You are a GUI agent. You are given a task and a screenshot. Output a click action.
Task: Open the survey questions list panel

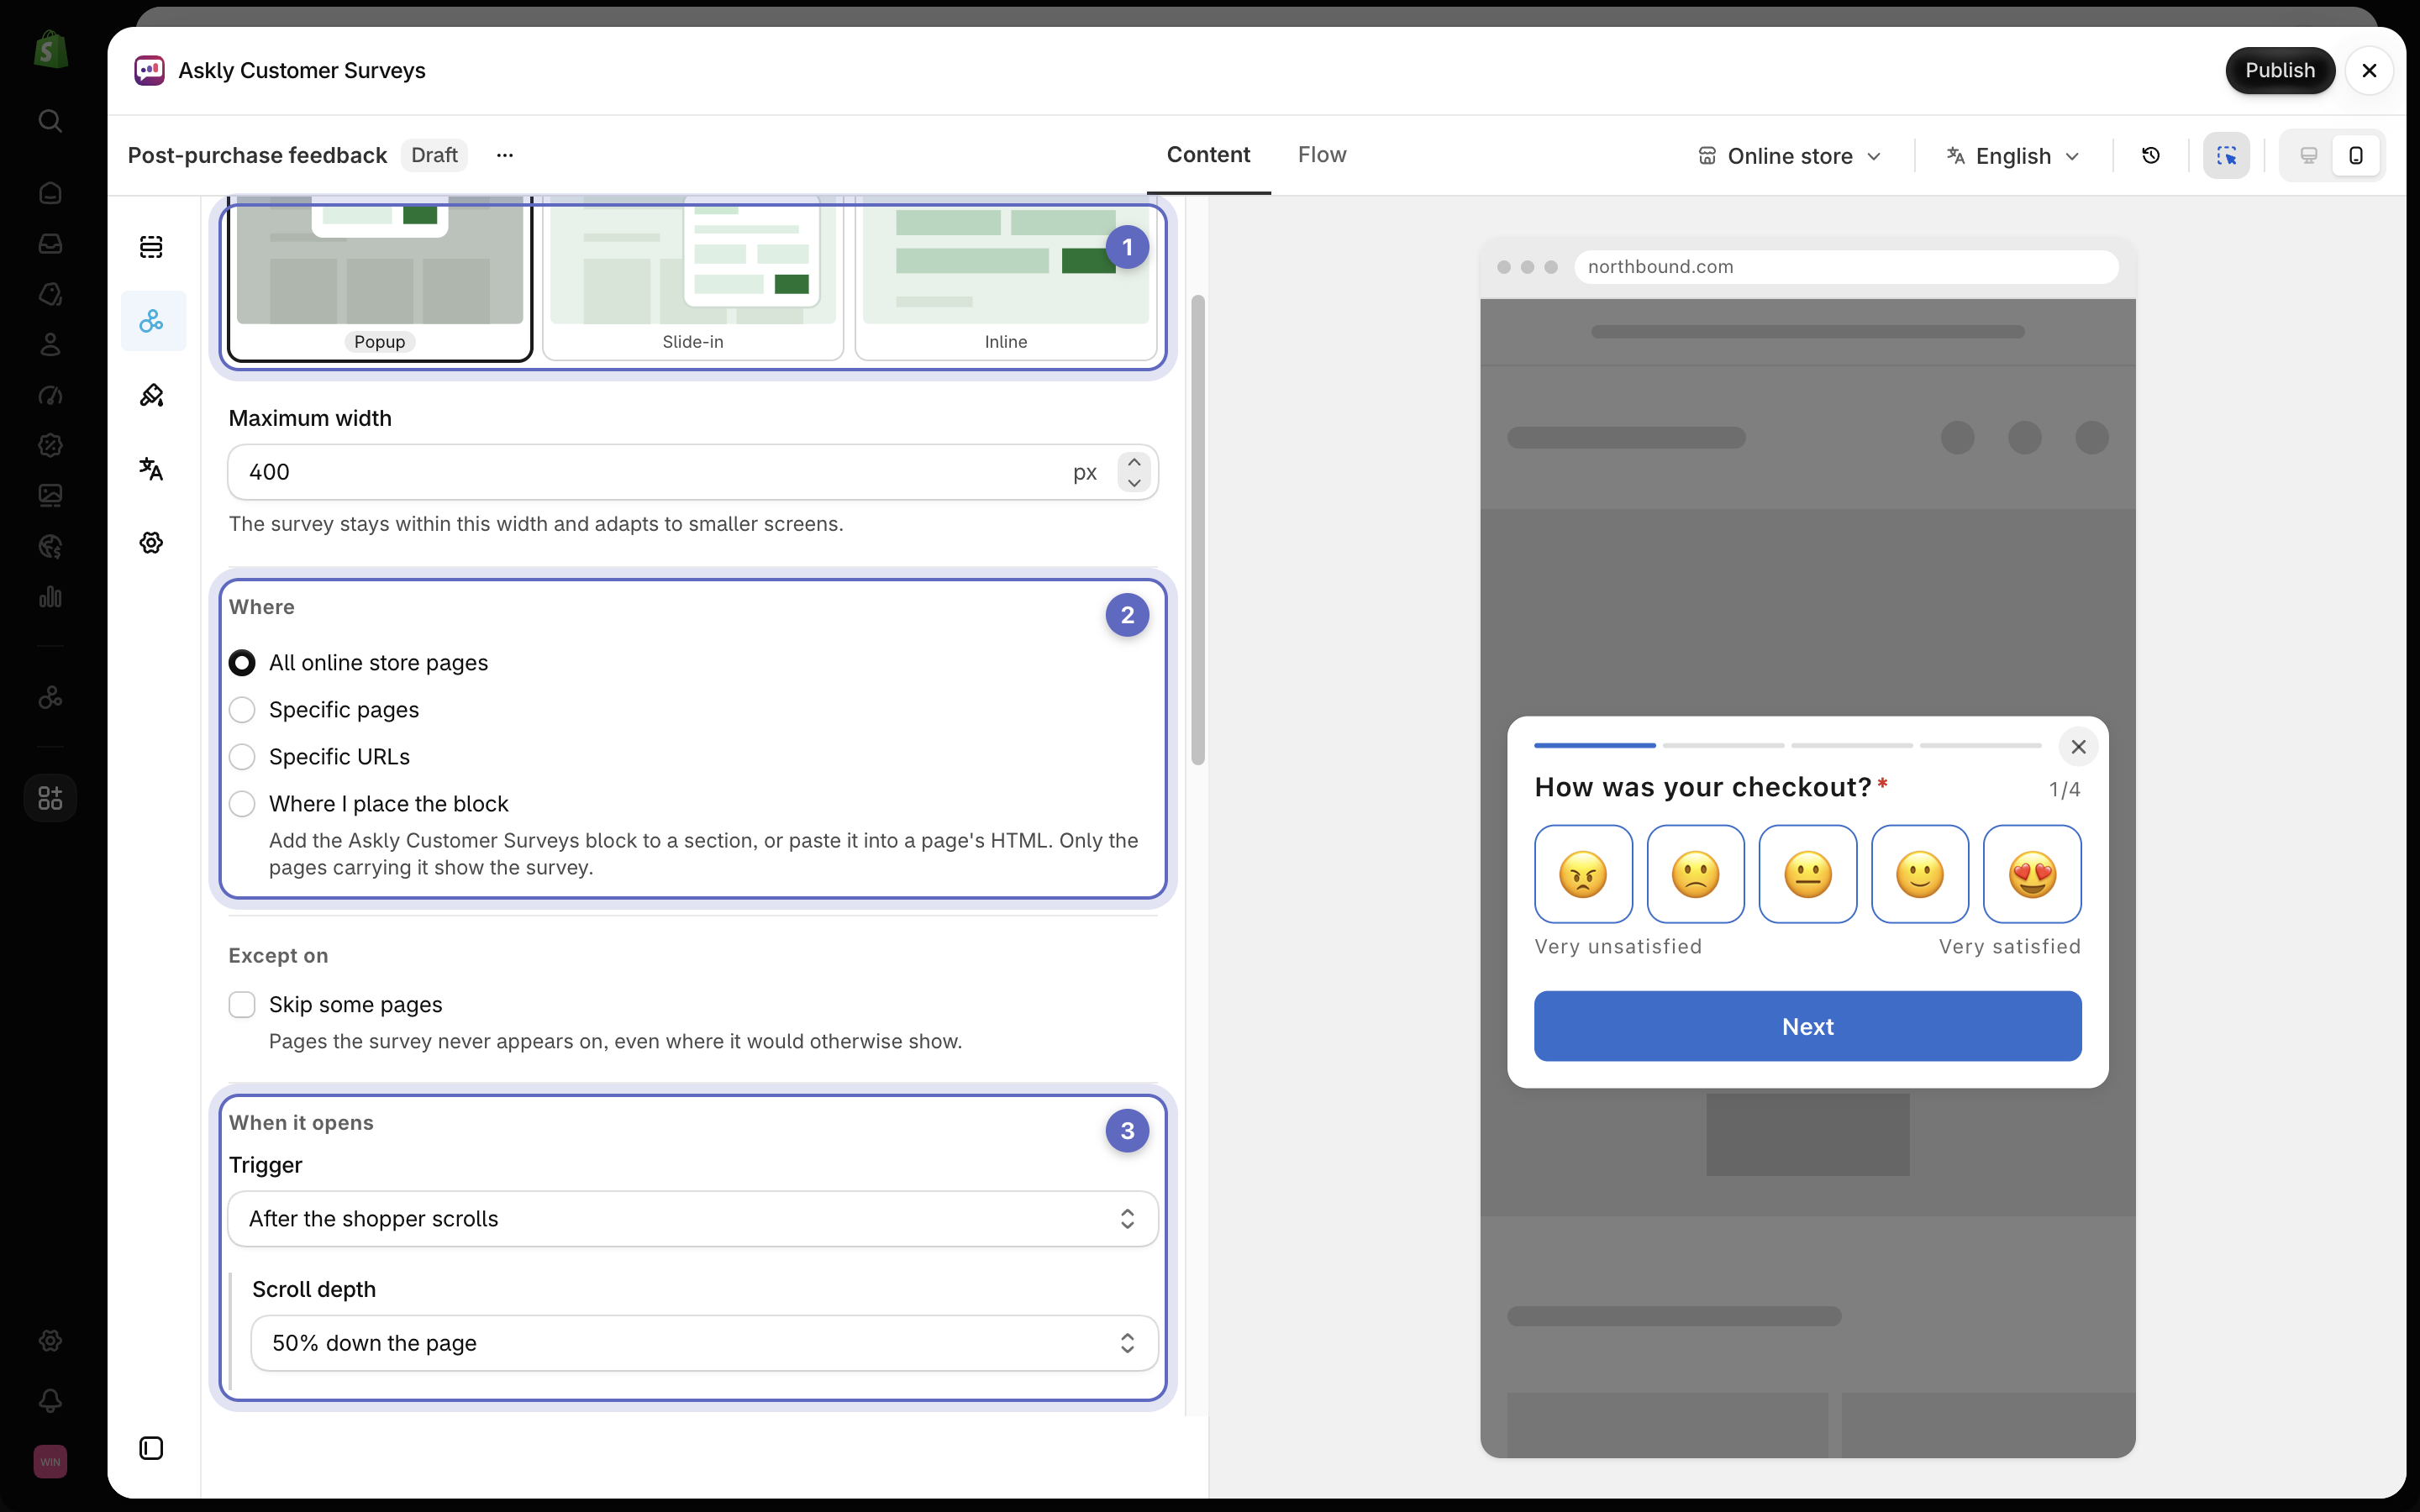point(151,246)
